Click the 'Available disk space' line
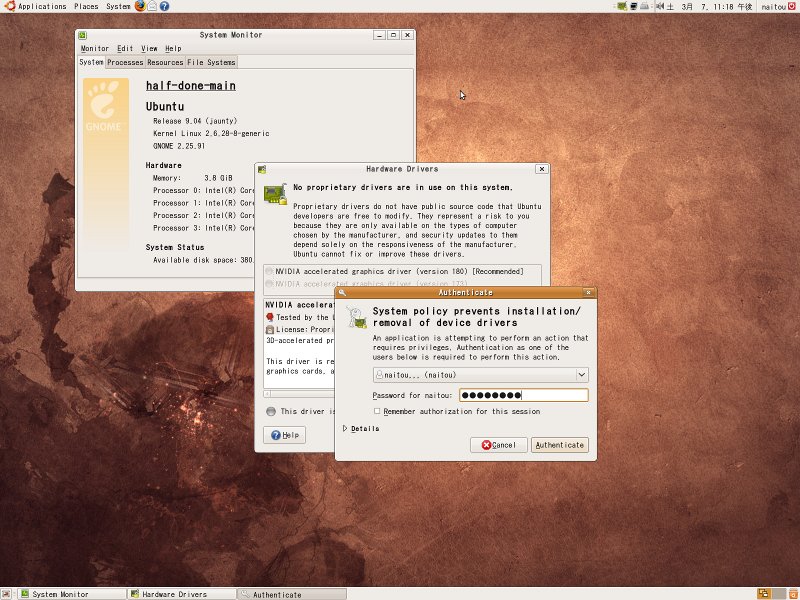The height and width of the screenshot is (600, 800). (204, 260)
